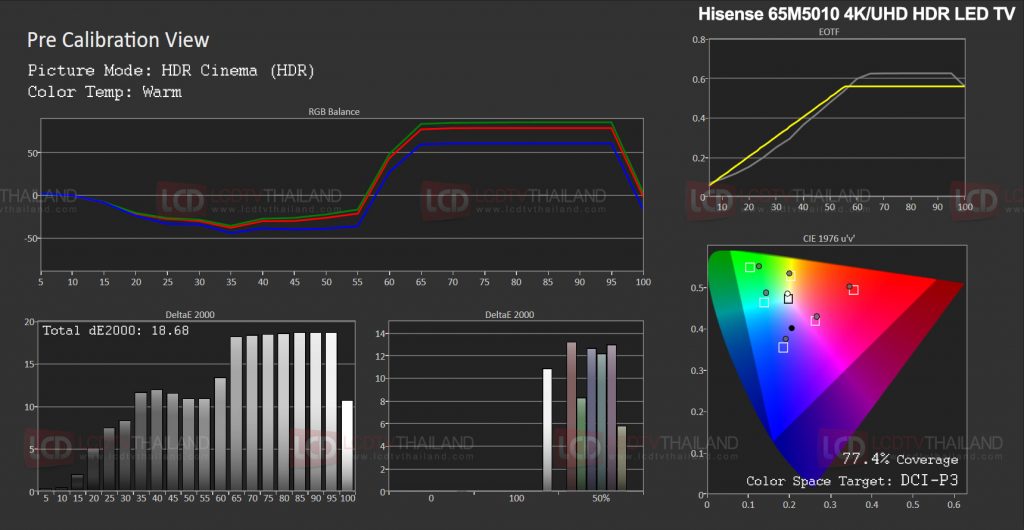Viewport: 1024px width, 530px height.
Task: Click the 70 bar in grayscale DeltaE chart
Action: pyautogui.click(x=252, y=414)
